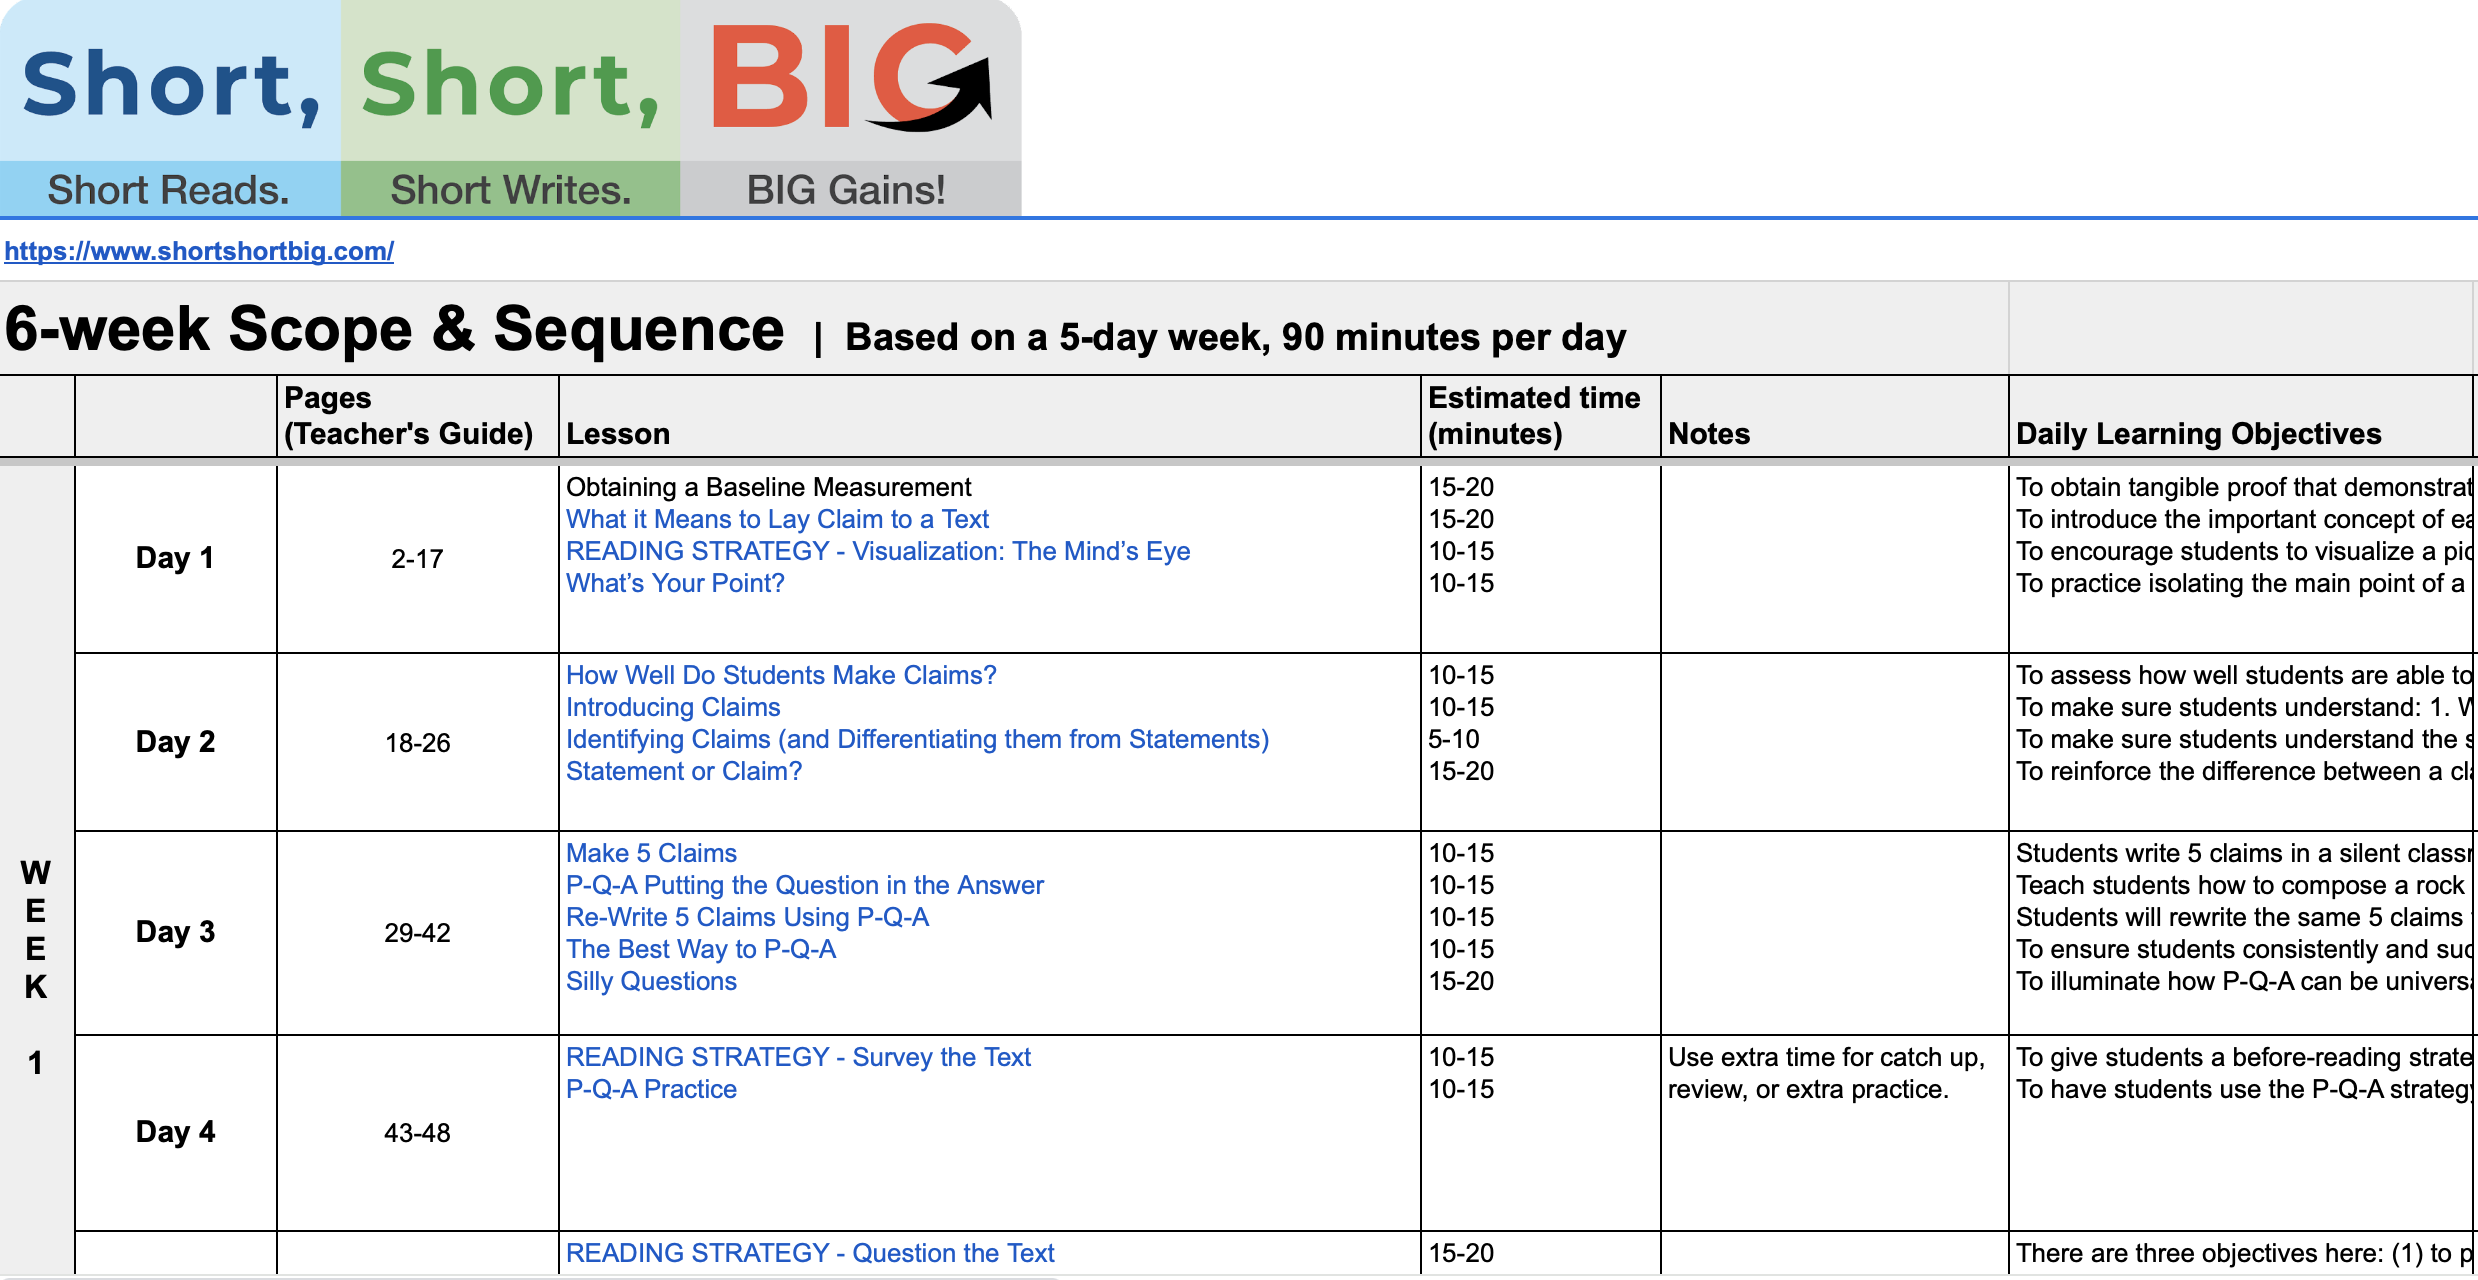
Task: Select the Day 4 notes cell about extra time
Action: [x=1833, y=1132]
